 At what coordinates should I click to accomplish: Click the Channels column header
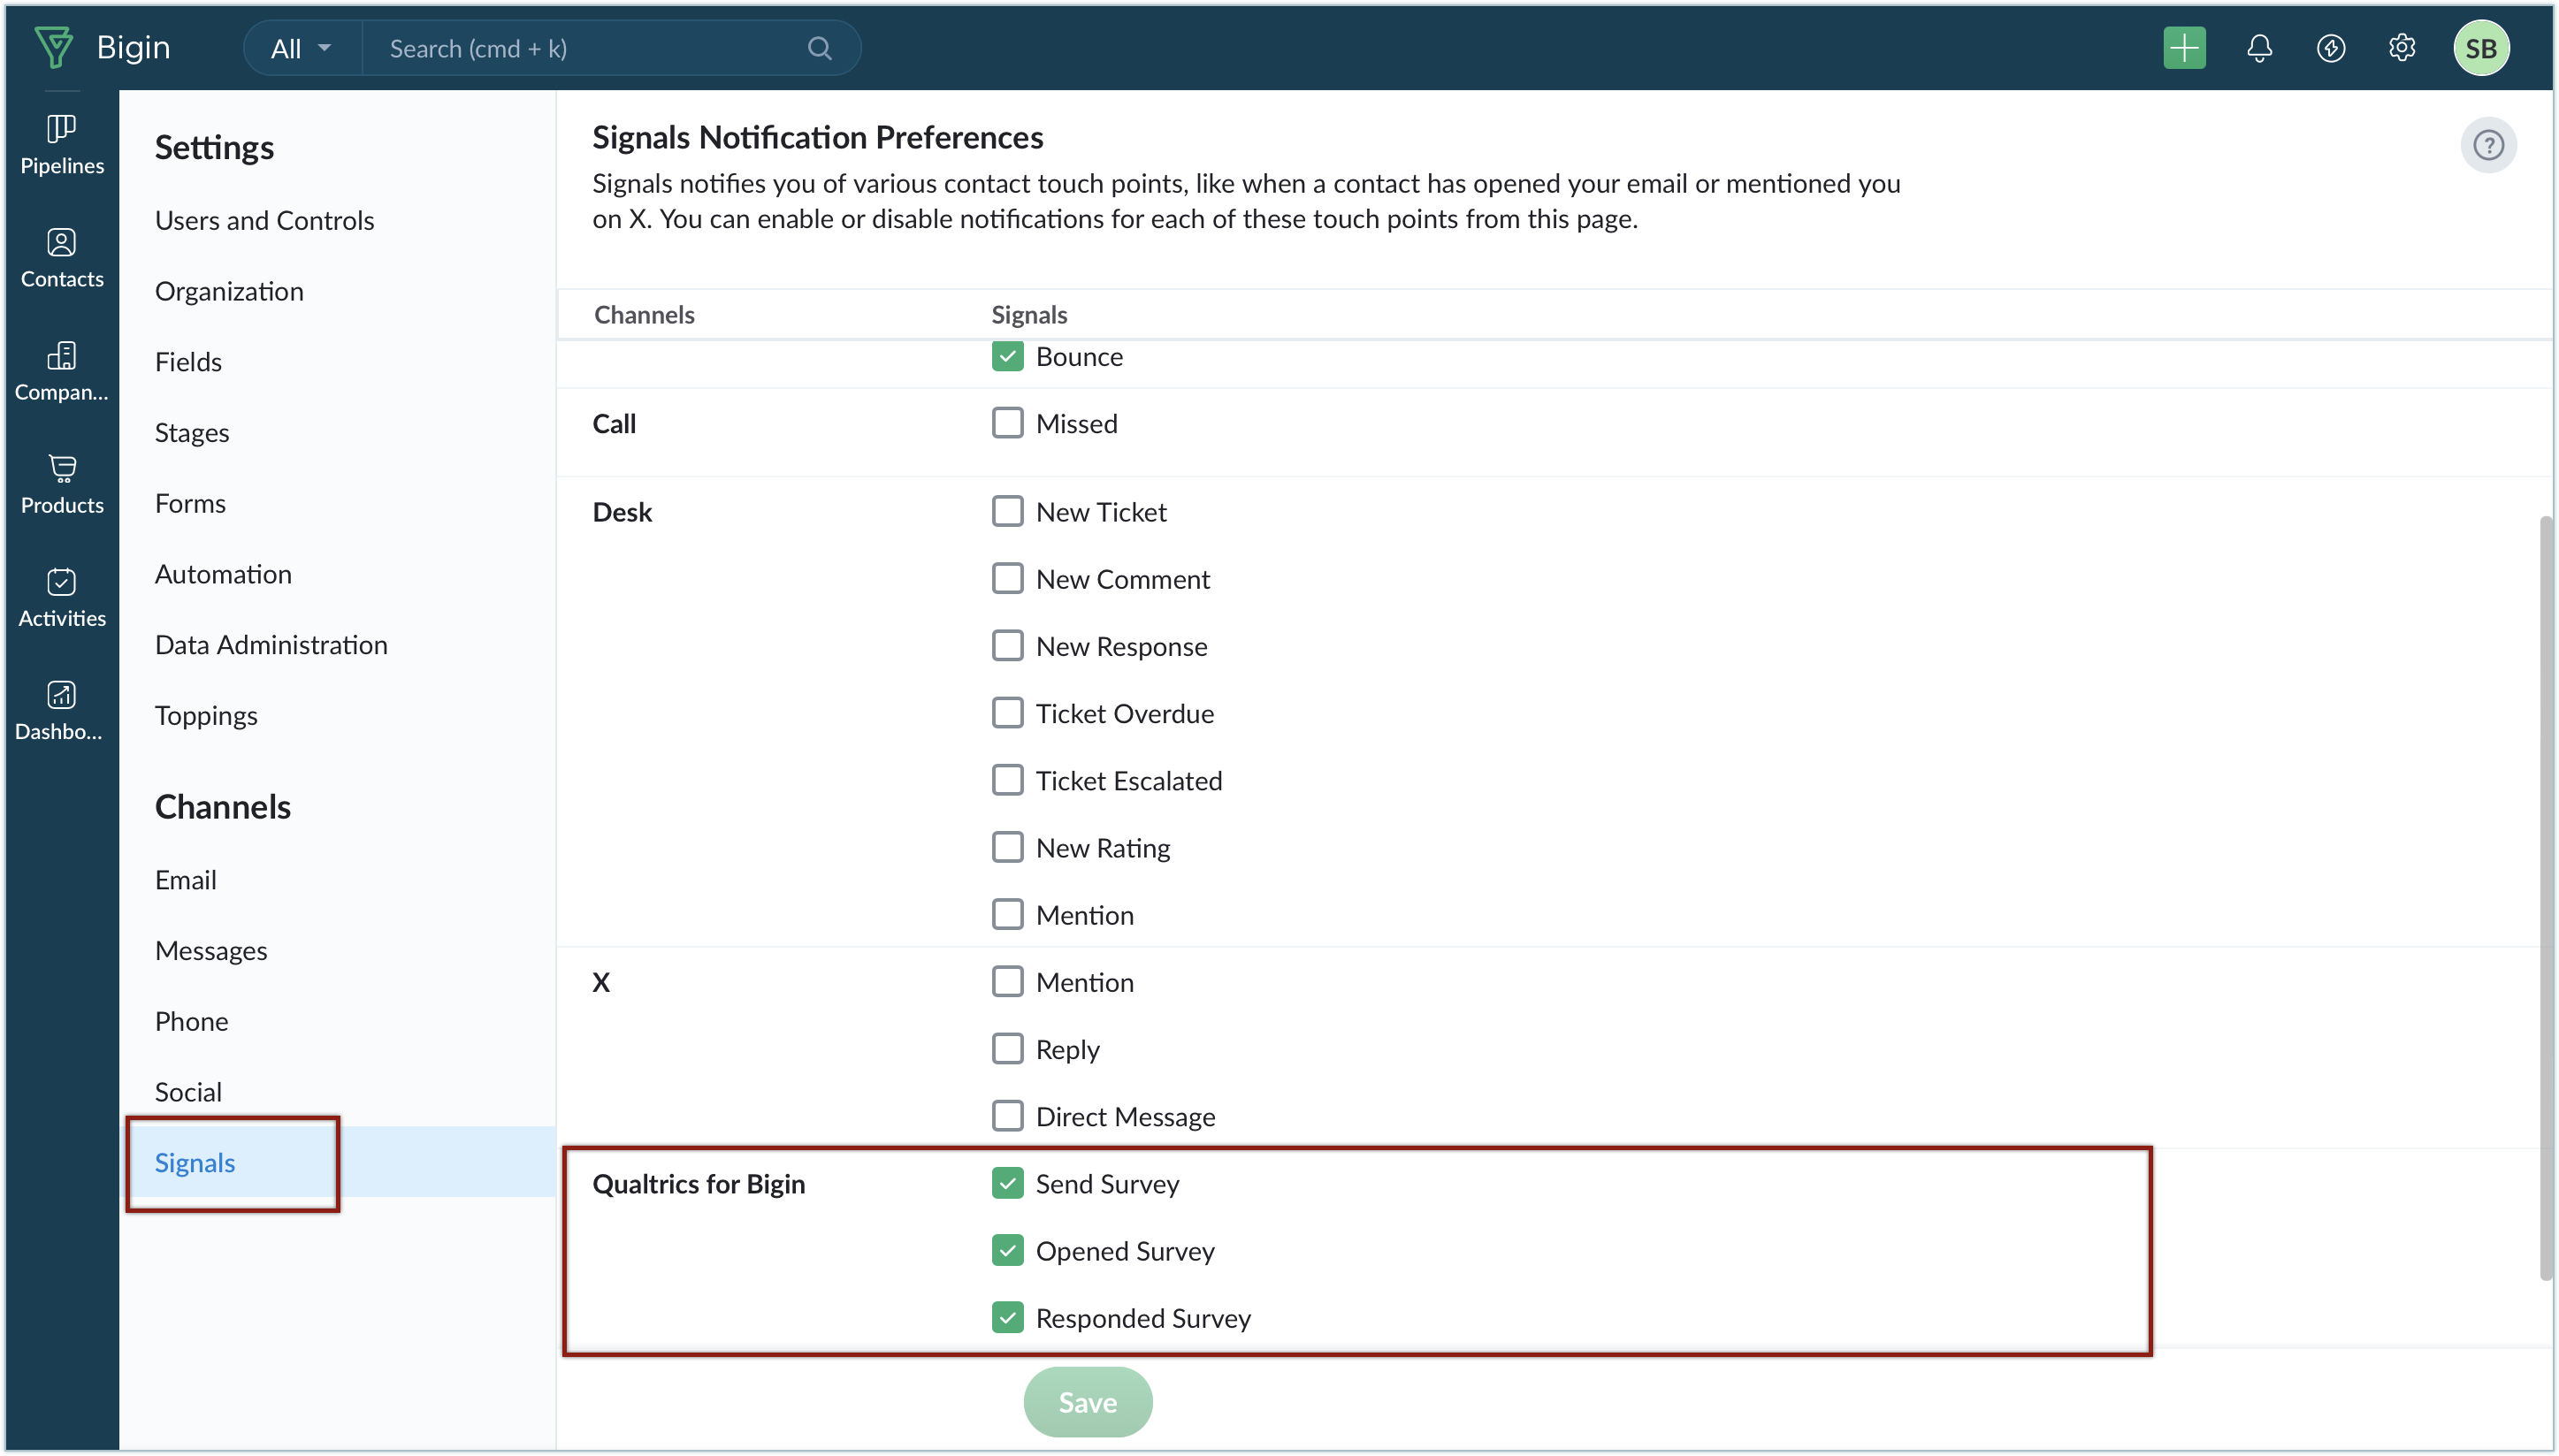click(x=644, y=314)
